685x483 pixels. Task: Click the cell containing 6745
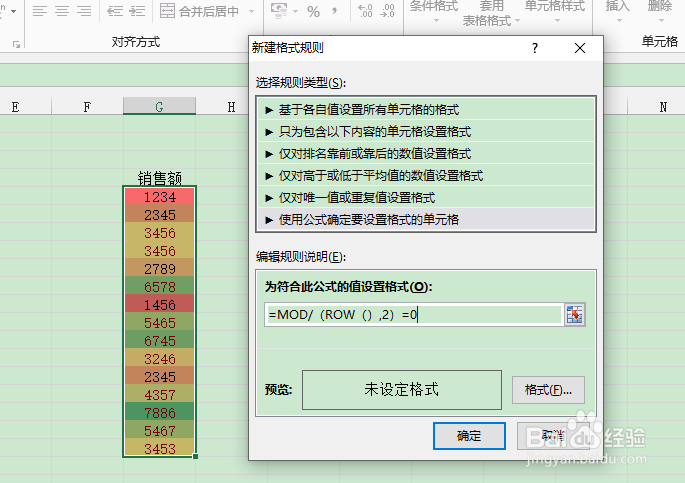(x=160, y=340)
